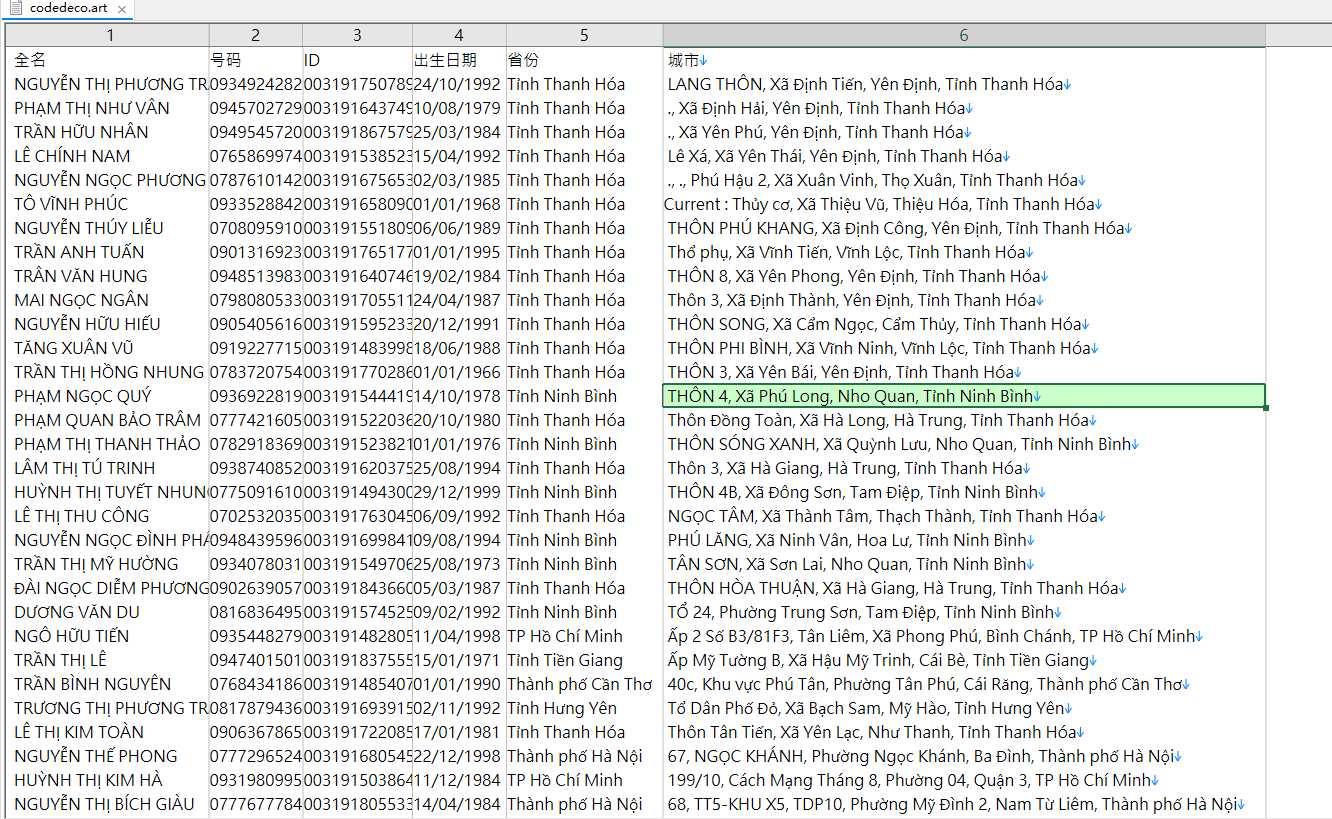Select the name LÊ CHÍNH NAM

click(72, 156)
